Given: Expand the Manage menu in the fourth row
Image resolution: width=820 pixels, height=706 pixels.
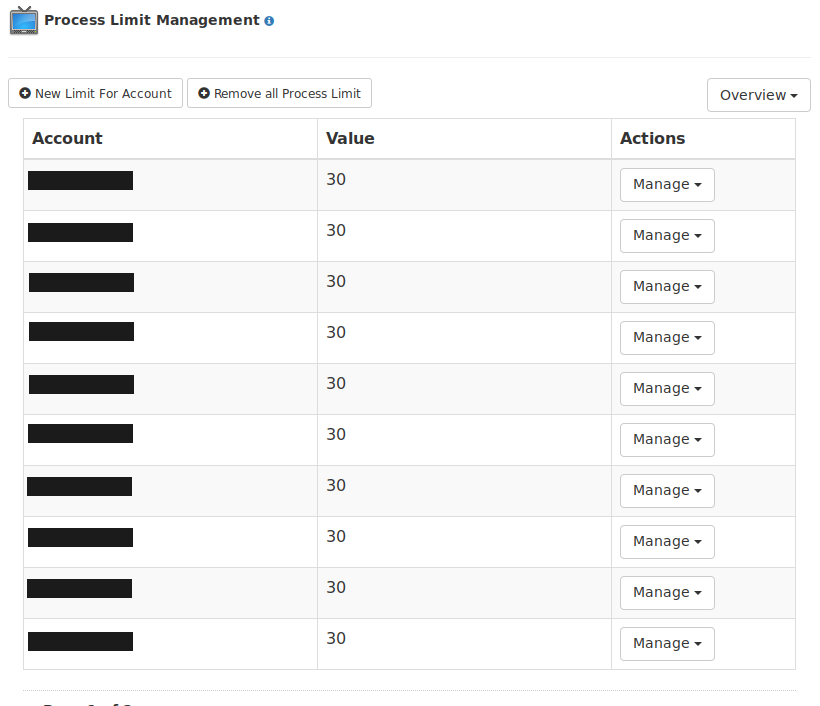Looking at the screenshot, I should pyautogui.click(x=667, y=338).
